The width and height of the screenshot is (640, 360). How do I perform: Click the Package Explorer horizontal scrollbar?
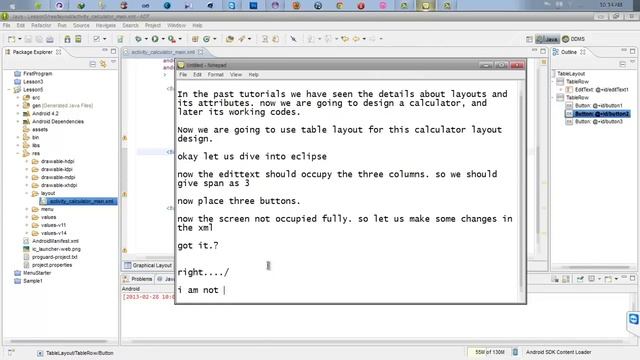[x=58, y=341]
